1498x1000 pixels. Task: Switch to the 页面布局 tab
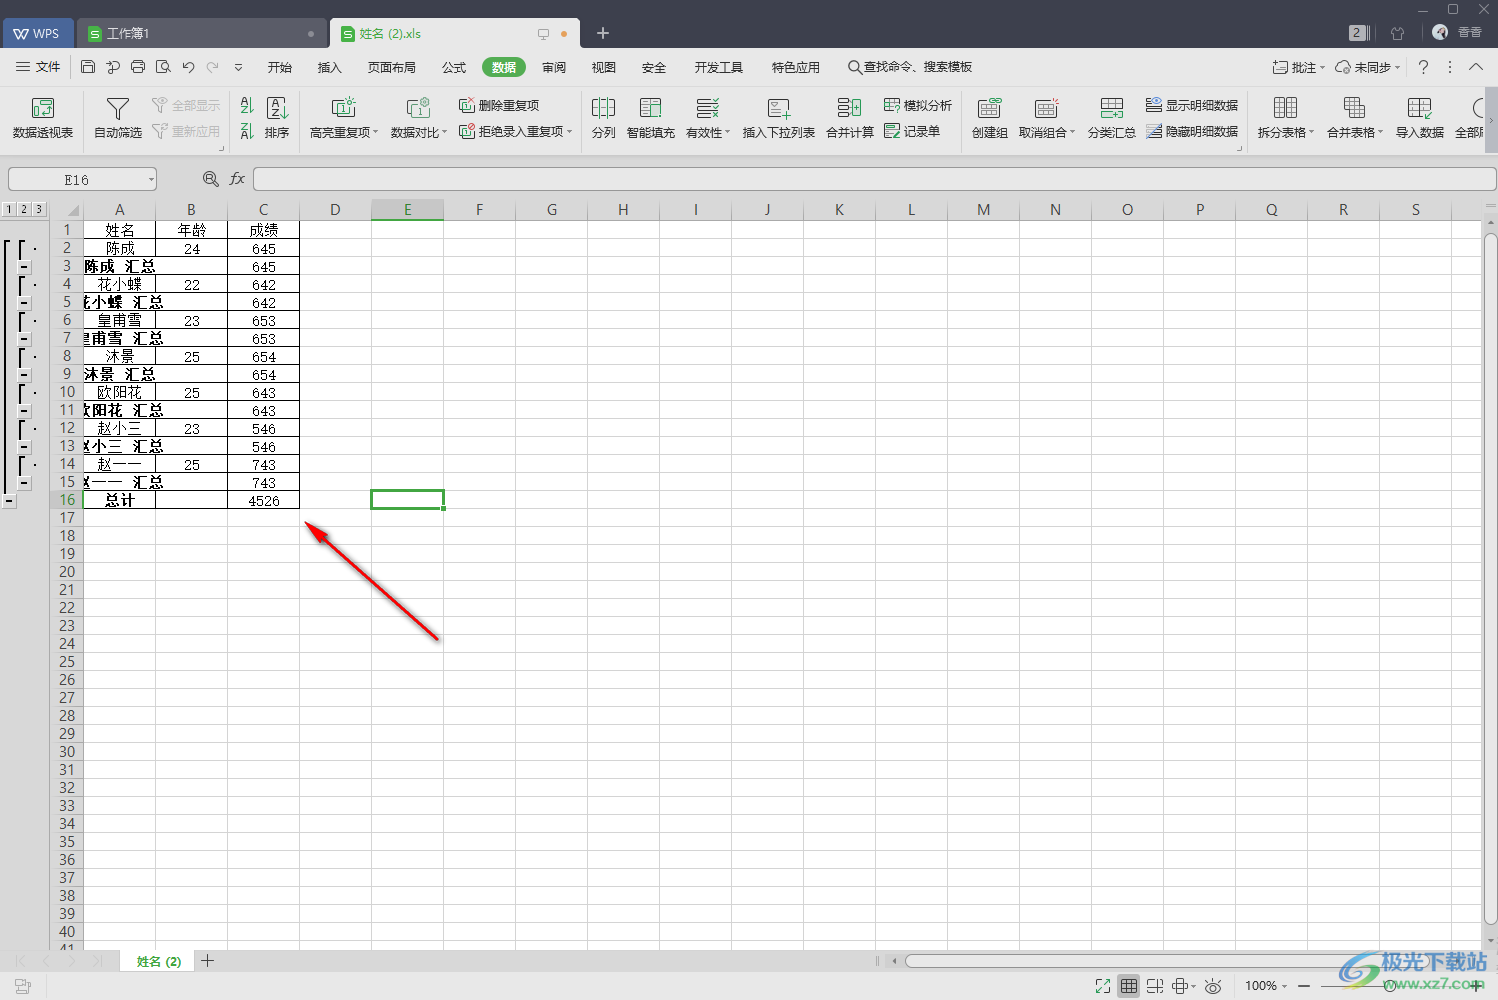click(x=392, y=67)
